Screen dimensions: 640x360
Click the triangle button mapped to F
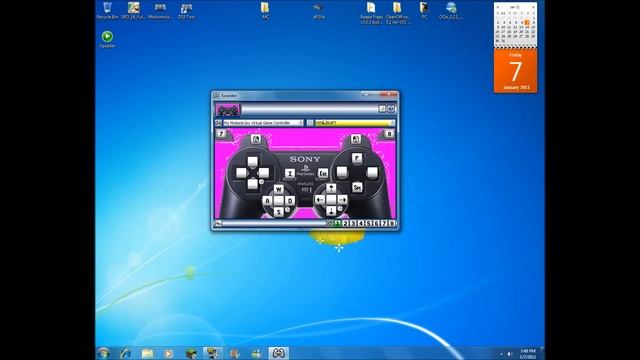357,158
